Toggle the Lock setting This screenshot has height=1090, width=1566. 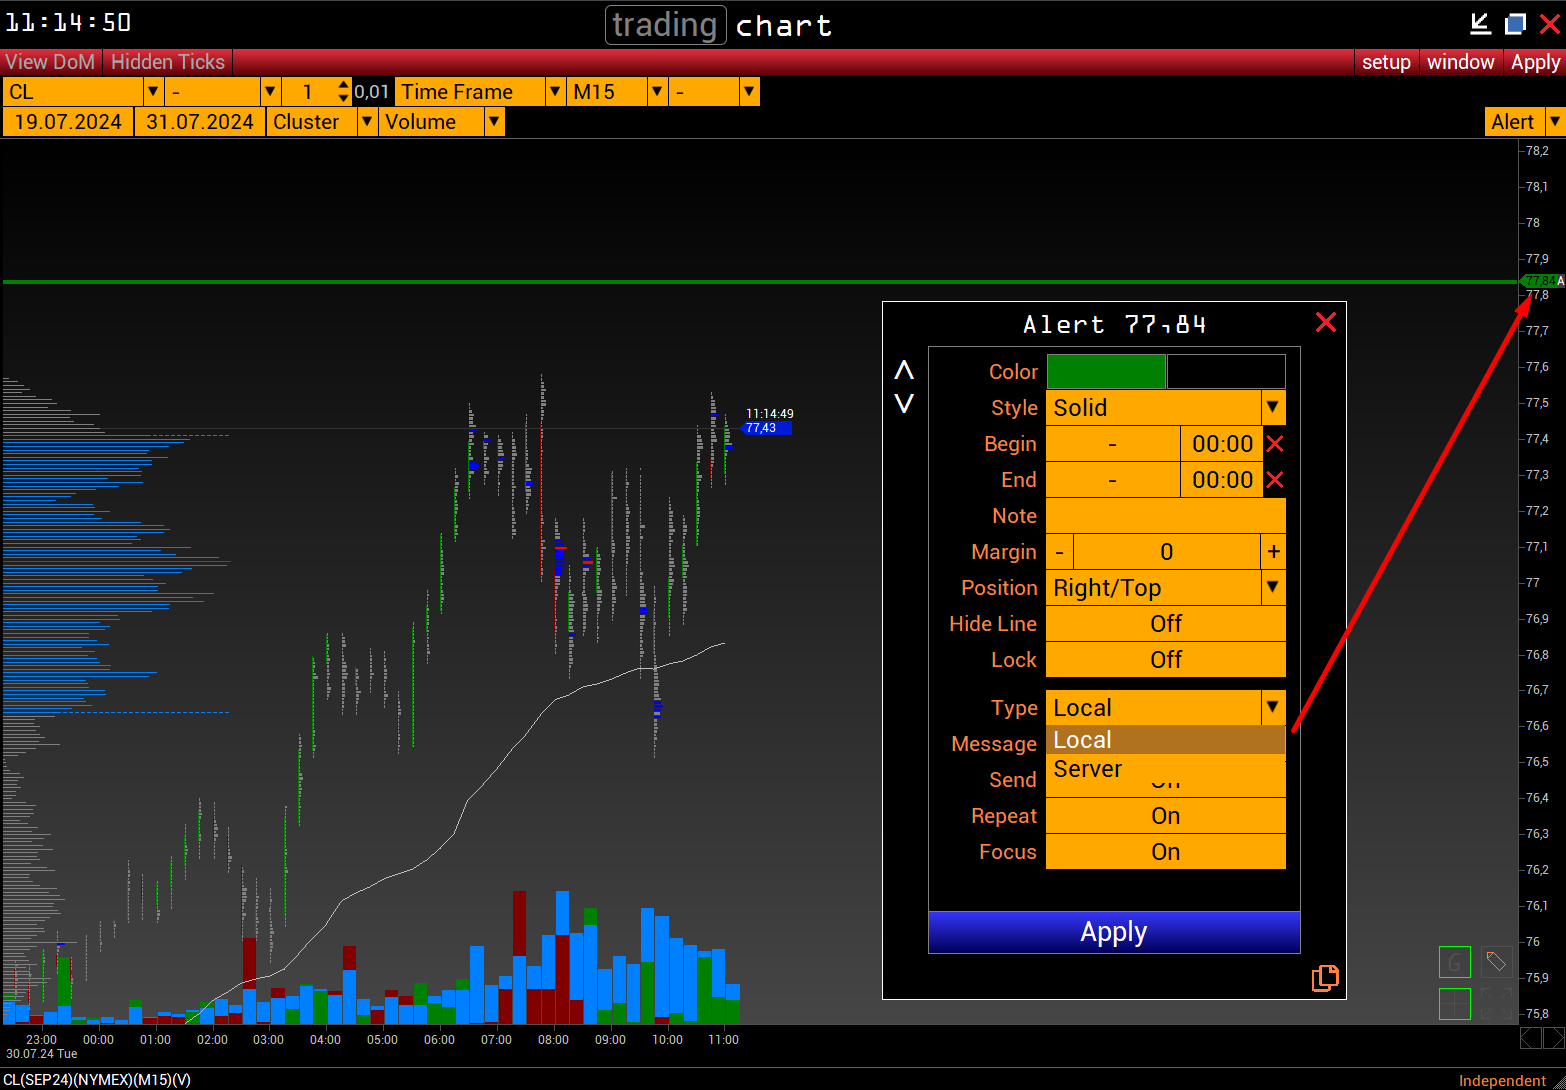pos(1165,660)
